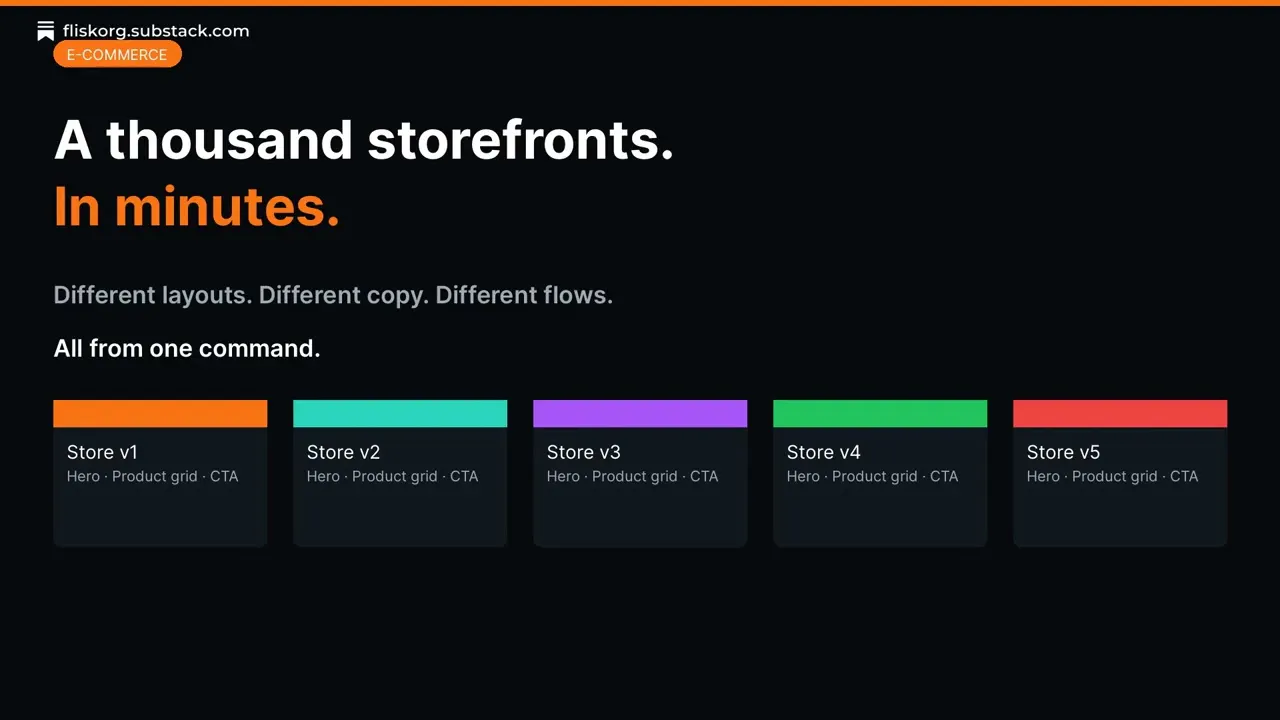Click the orange bar on Store v1
This screenshot has width=1280, height=720.
point(160,414)
